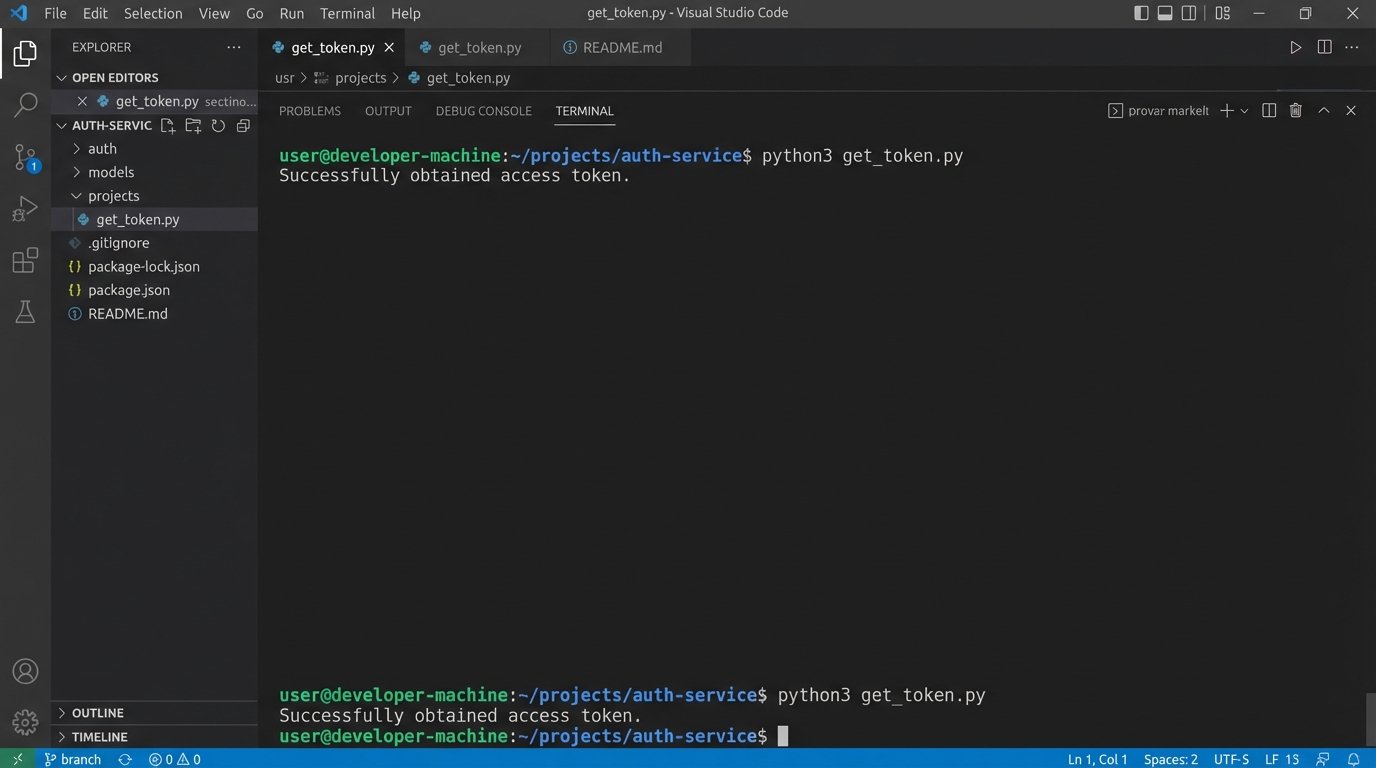1376x768 pixels.
Task: Expand the OUTLINE section
Action: click(x=98, y=713)
